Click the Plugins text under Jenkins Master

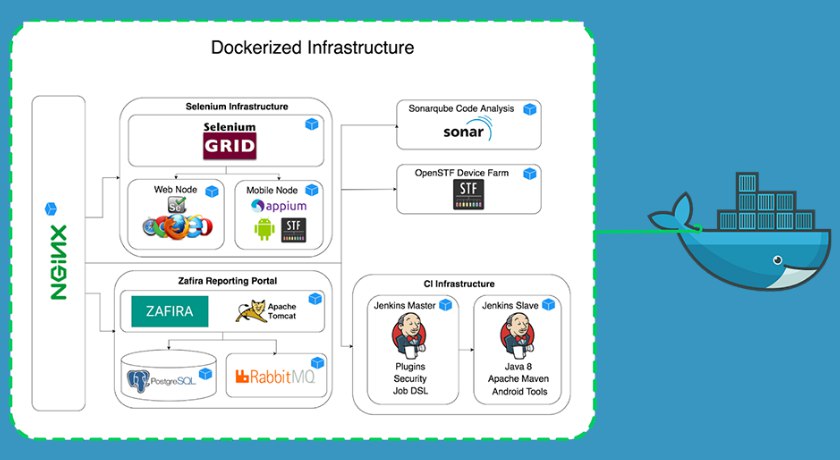coord(410,367)
